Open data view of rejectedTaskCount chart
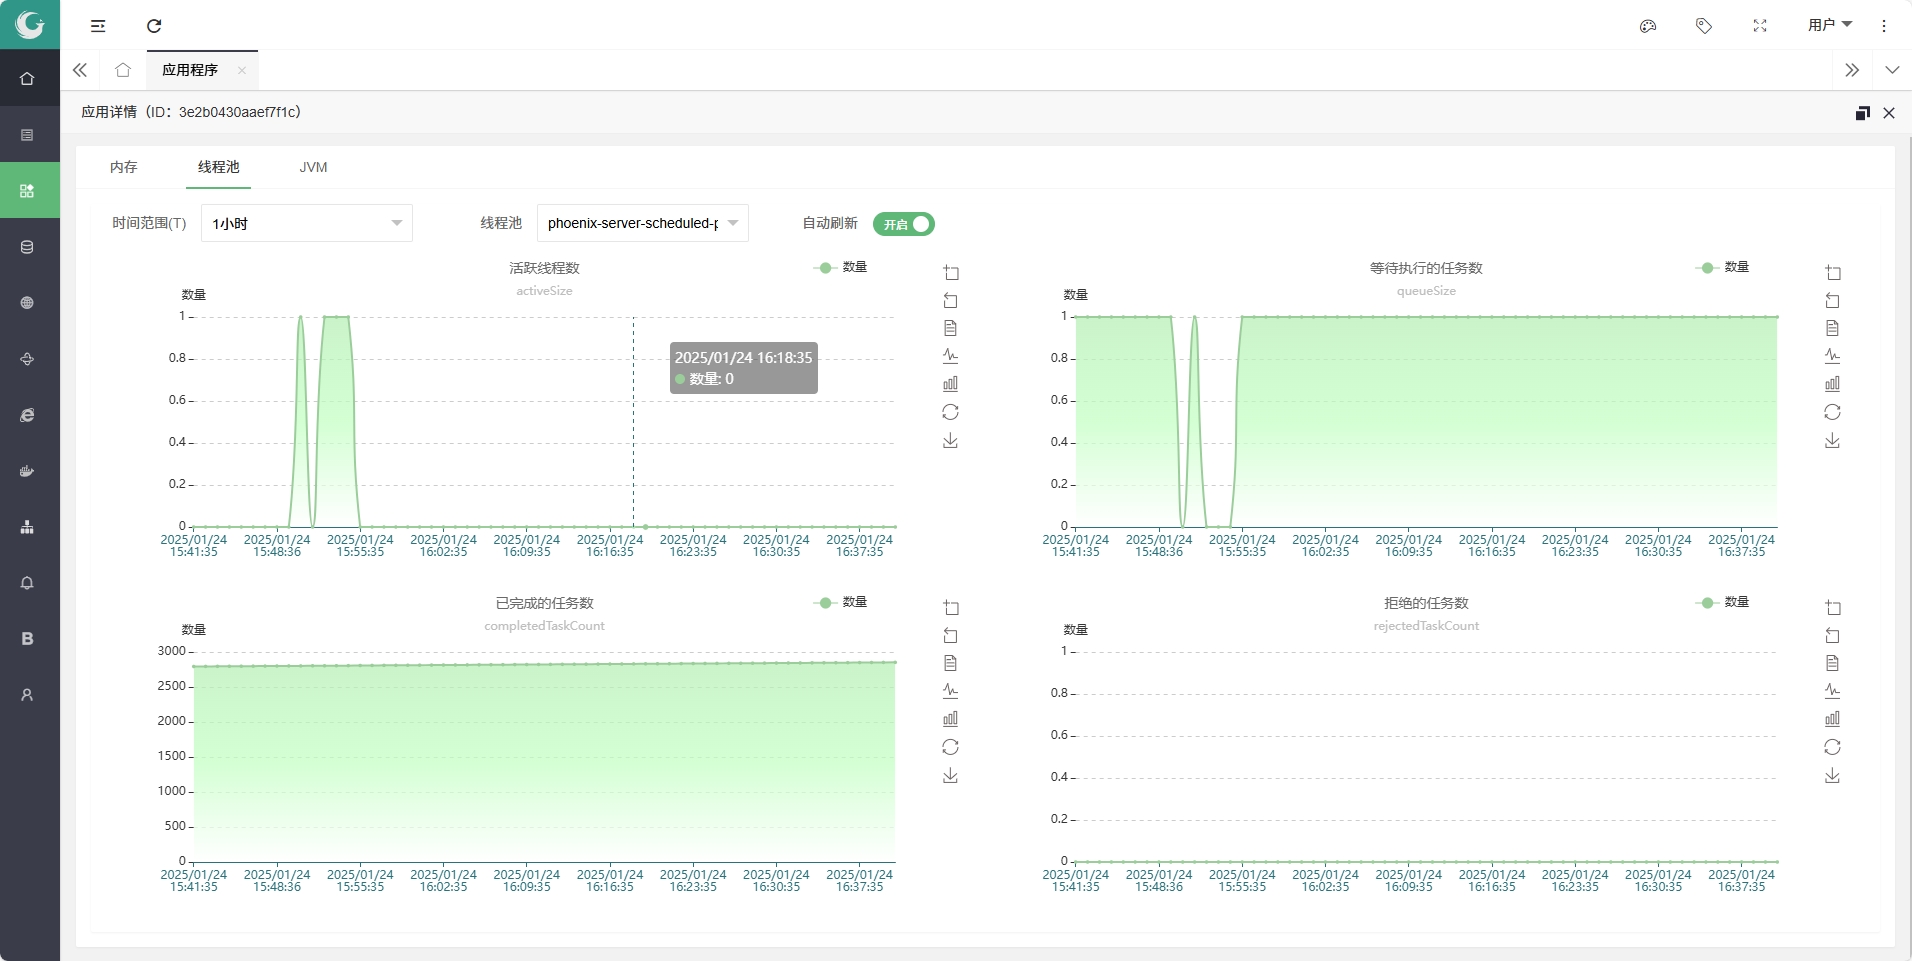Image resolution: width=1912 pixels, height=961 pixels. pos(1833,663)
